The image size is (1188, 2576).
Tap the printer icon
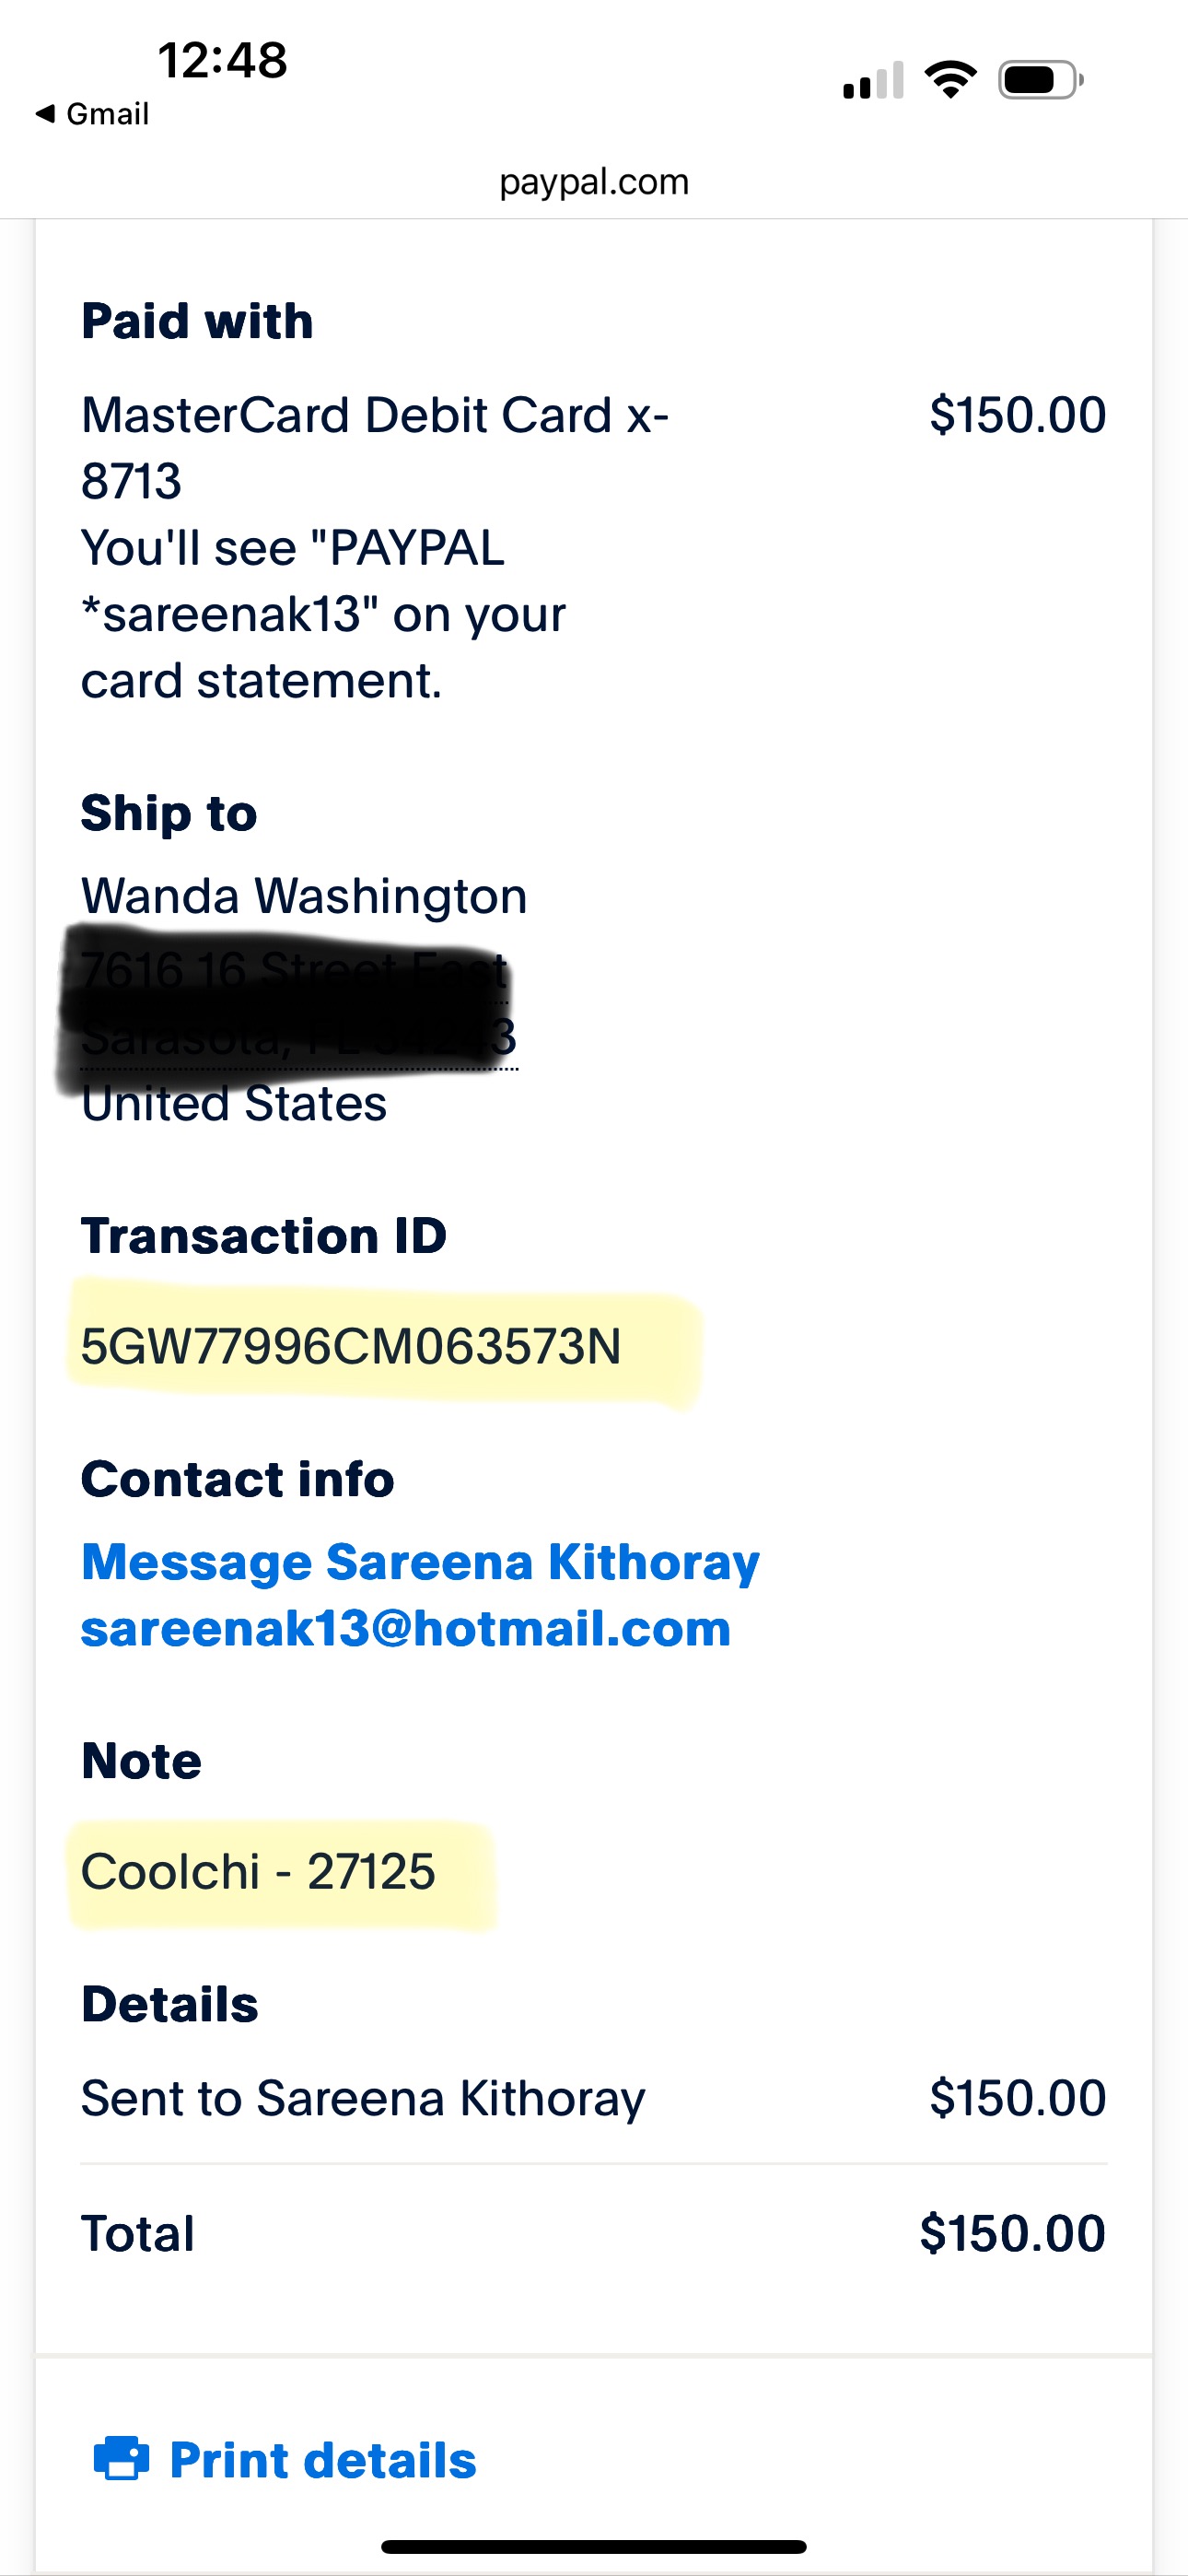click(x=121, y=2459)
